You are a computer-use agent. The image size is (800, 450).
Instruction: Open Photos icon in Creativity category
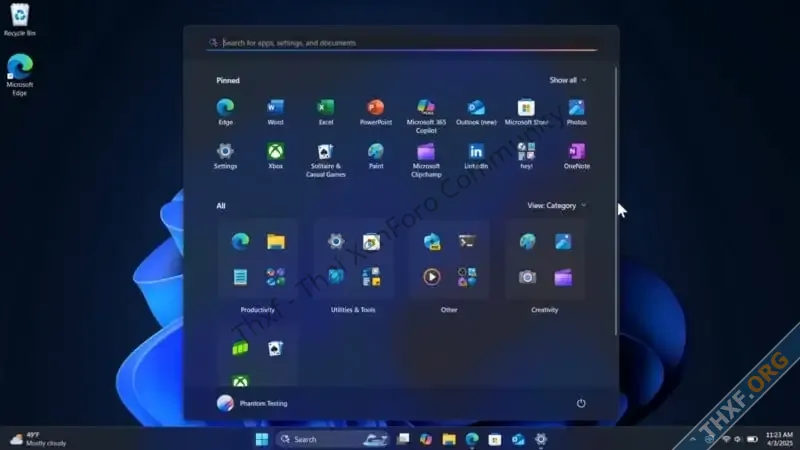[563, 241]
